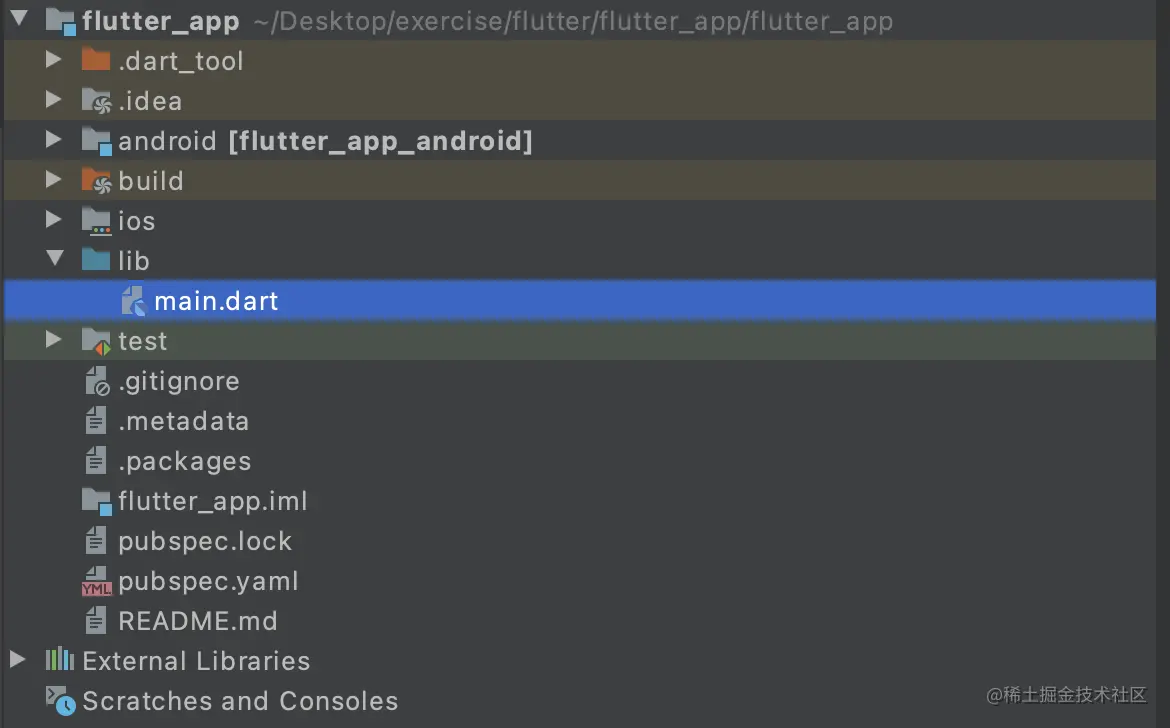This screenshot has width=1170, height=728.
Task: Expand the test folder arrow
Action: pos(54,341)
